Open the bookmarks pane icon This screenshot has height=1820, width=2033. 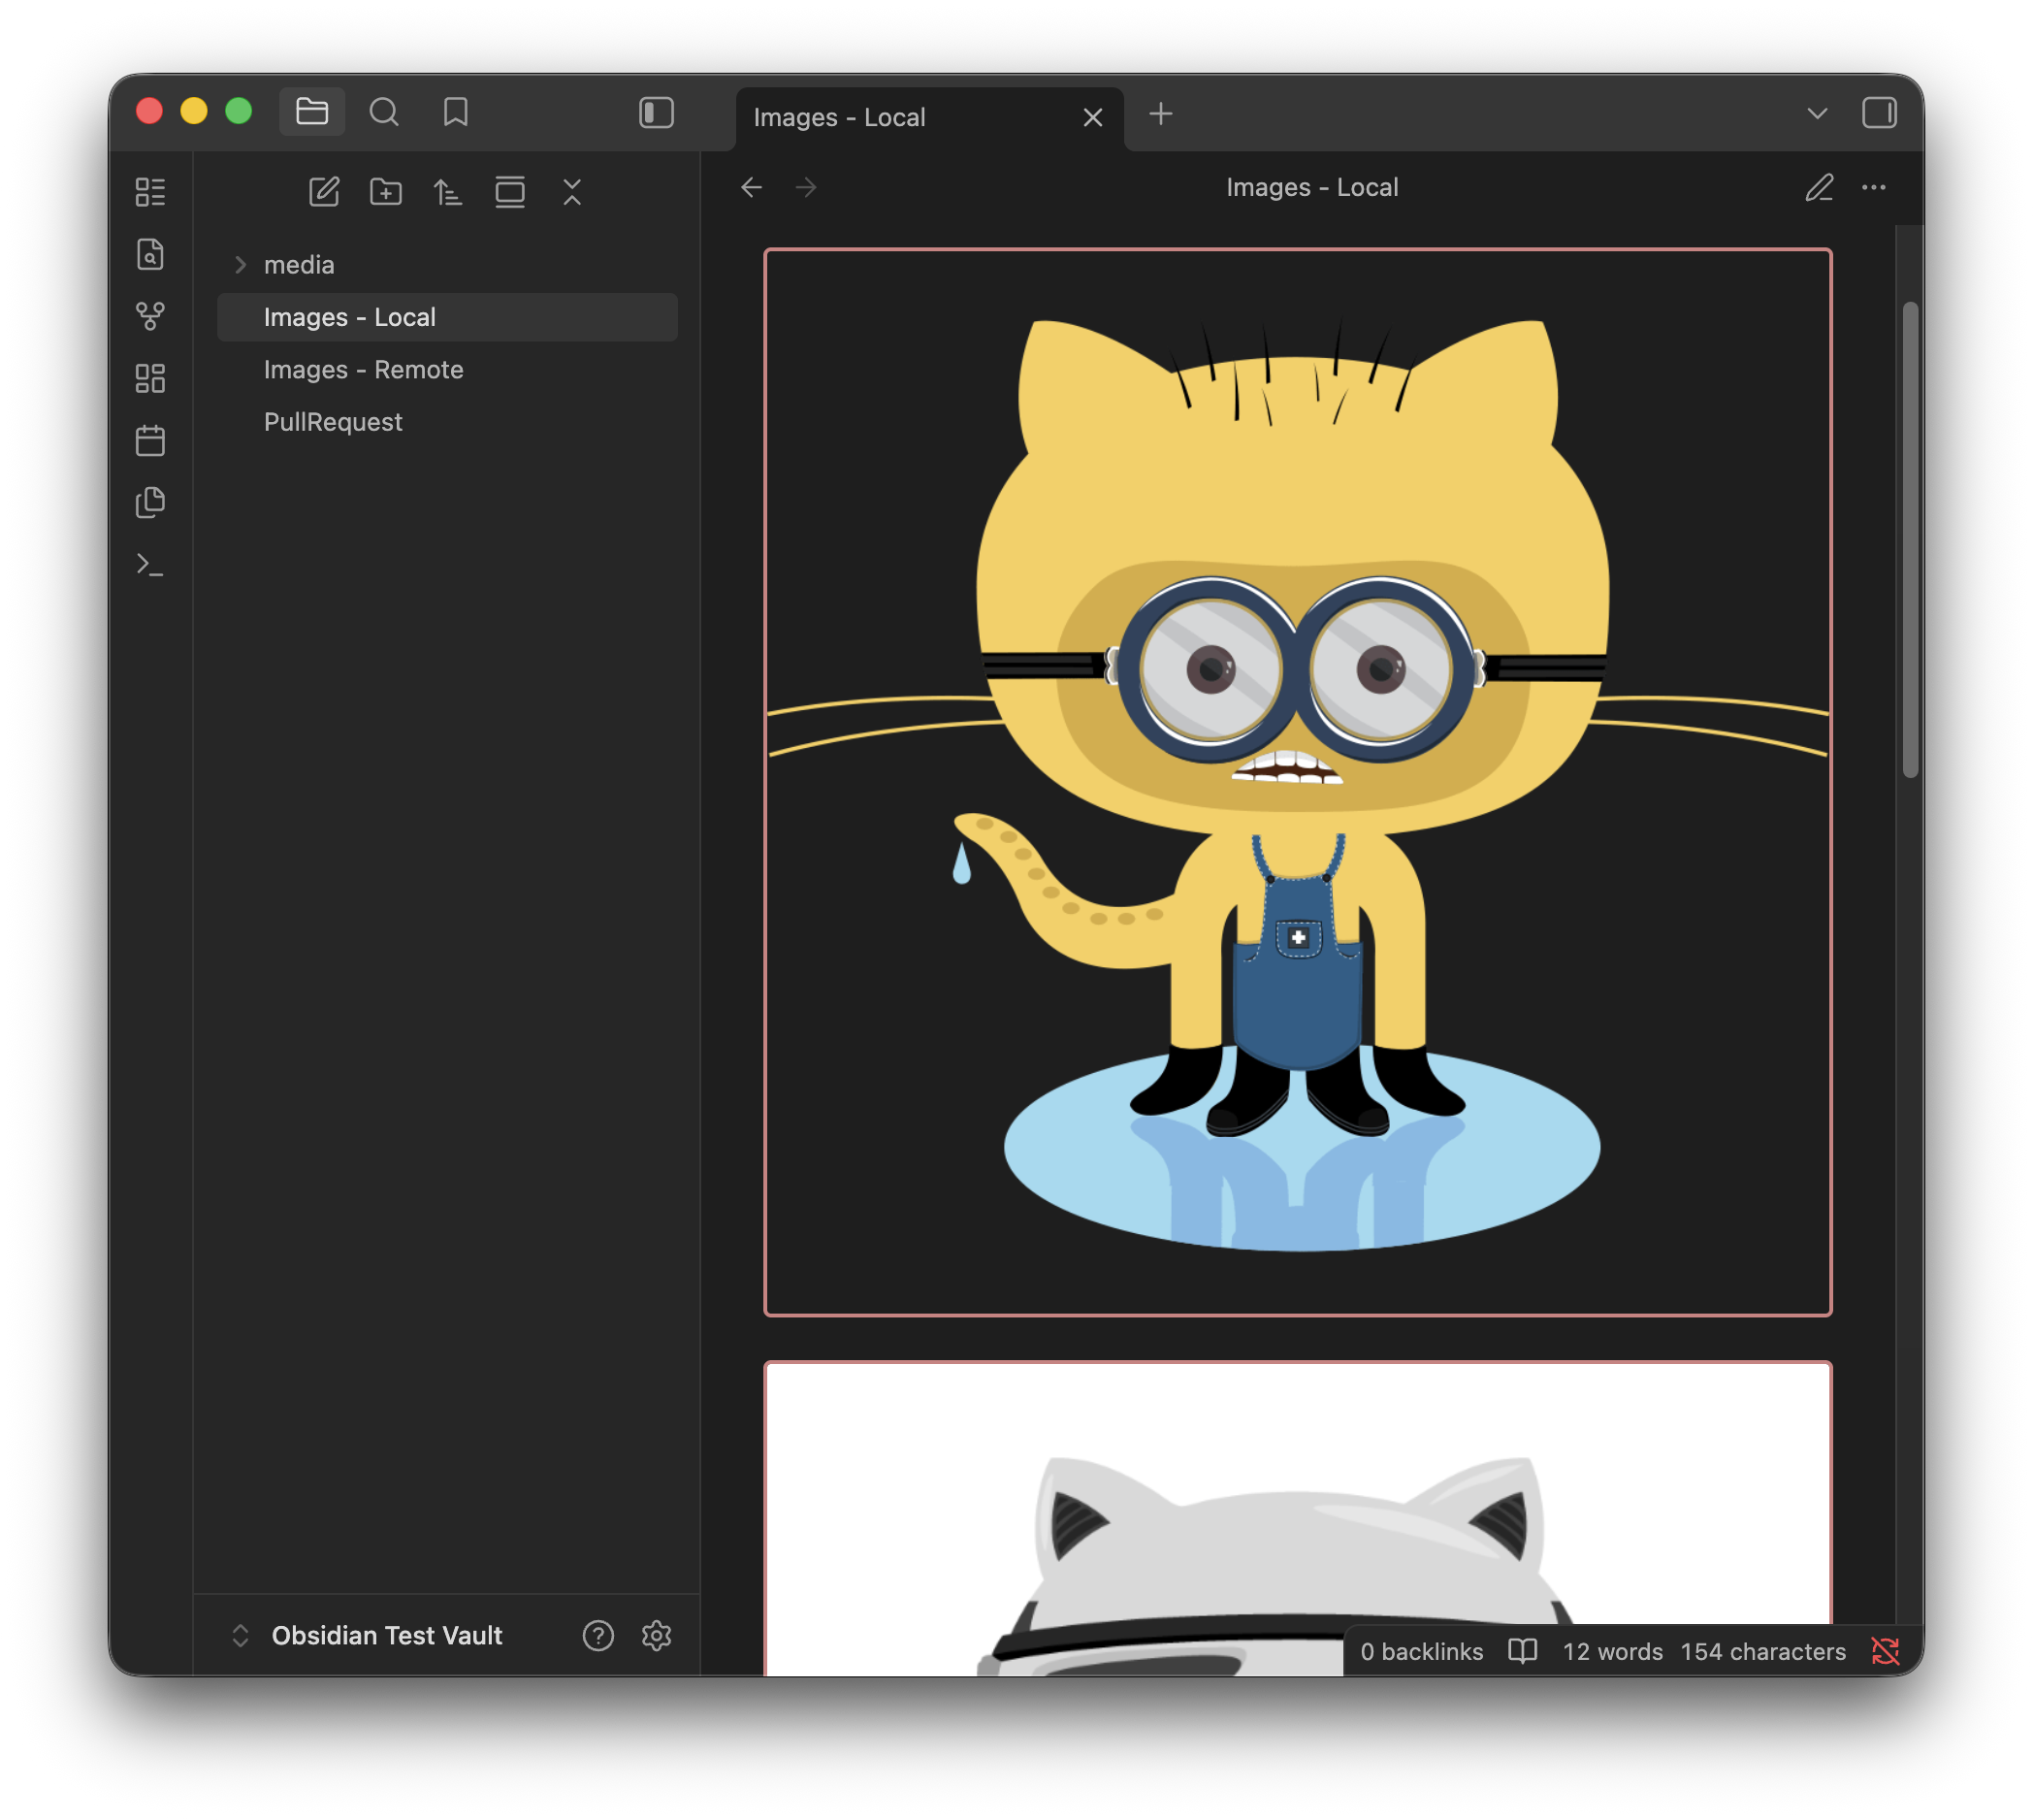point(456,112)
